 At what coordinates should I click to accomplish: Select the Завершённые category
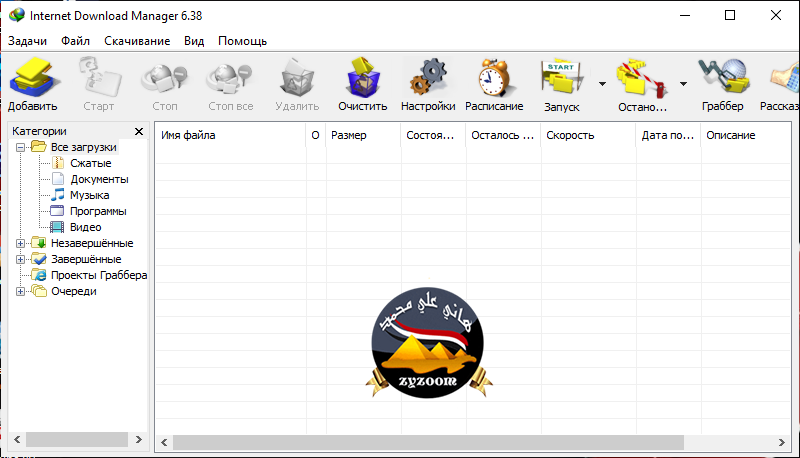86,259
